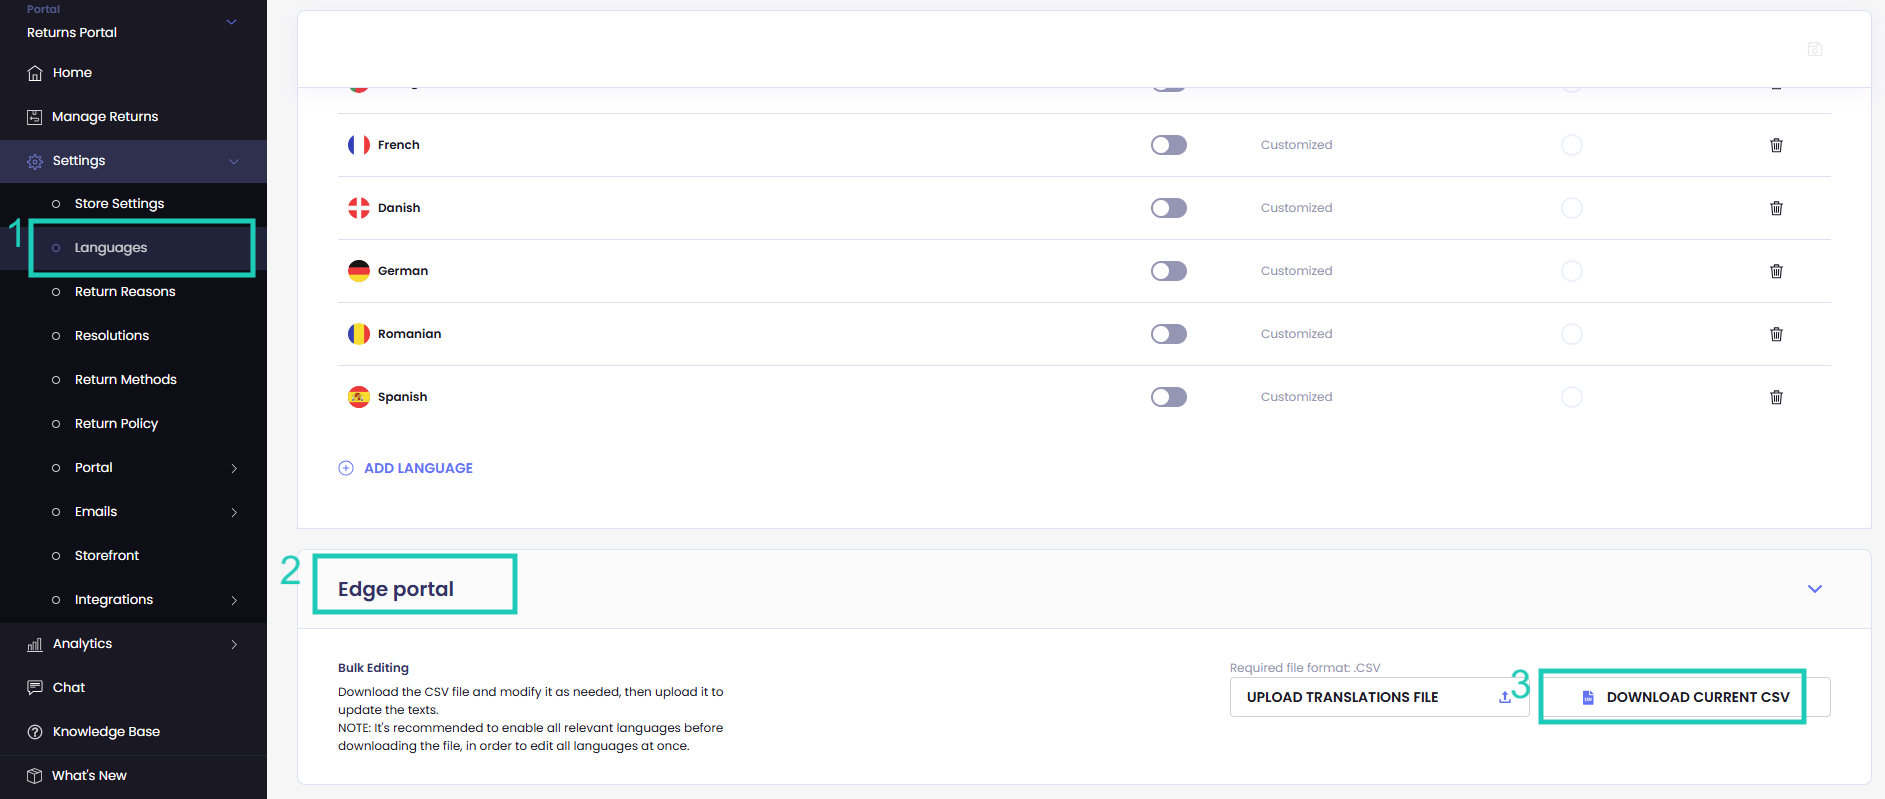Expand the Analytics menu

tap(234, 644)
